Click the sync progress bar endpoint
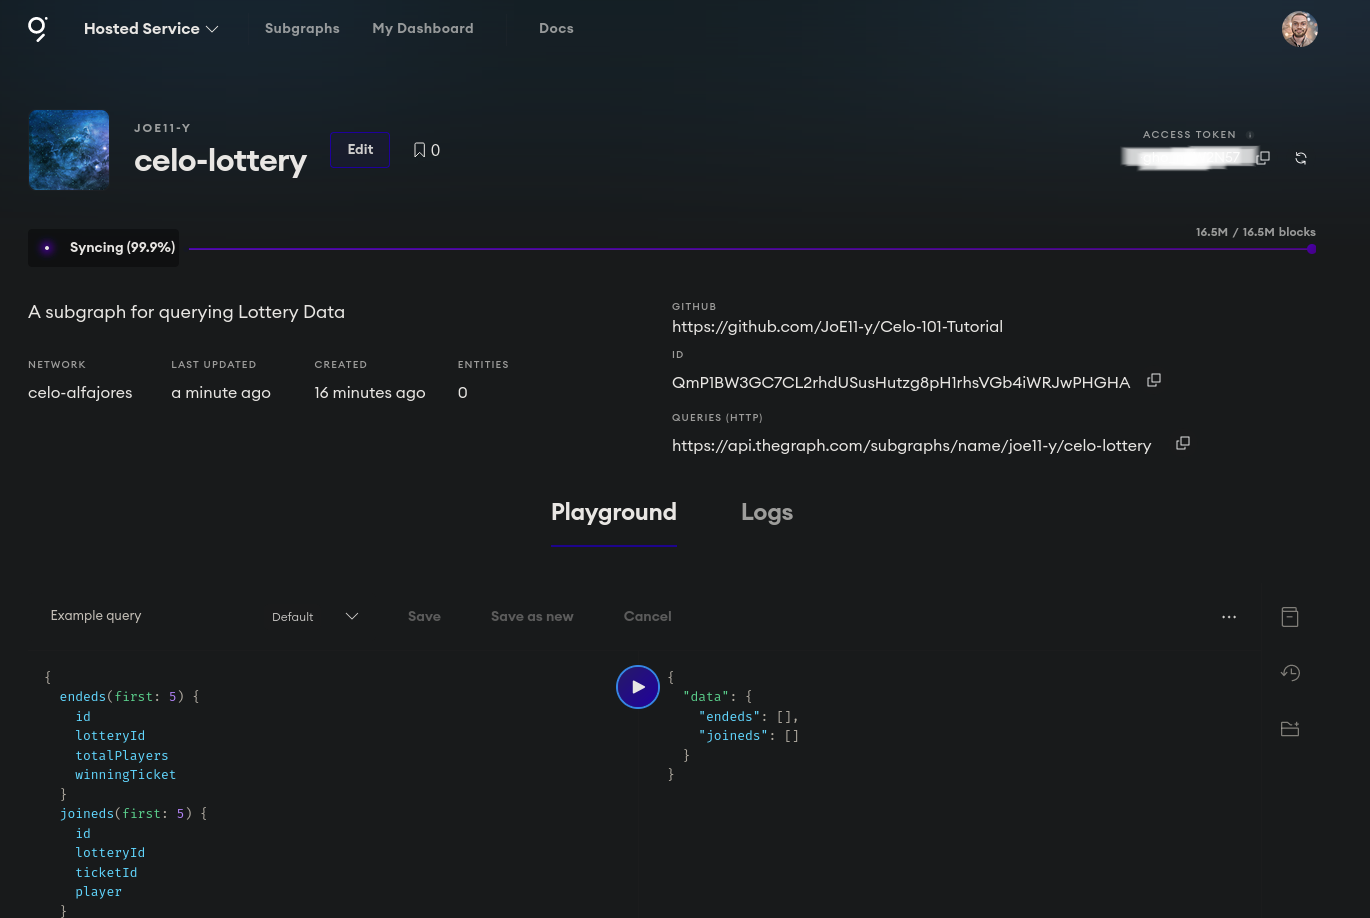 click(1311, 249)
